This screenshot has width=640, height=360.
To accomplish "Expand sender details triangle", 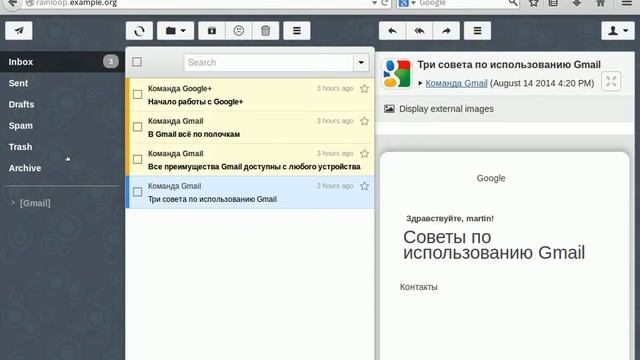I will tap(420, 83).
